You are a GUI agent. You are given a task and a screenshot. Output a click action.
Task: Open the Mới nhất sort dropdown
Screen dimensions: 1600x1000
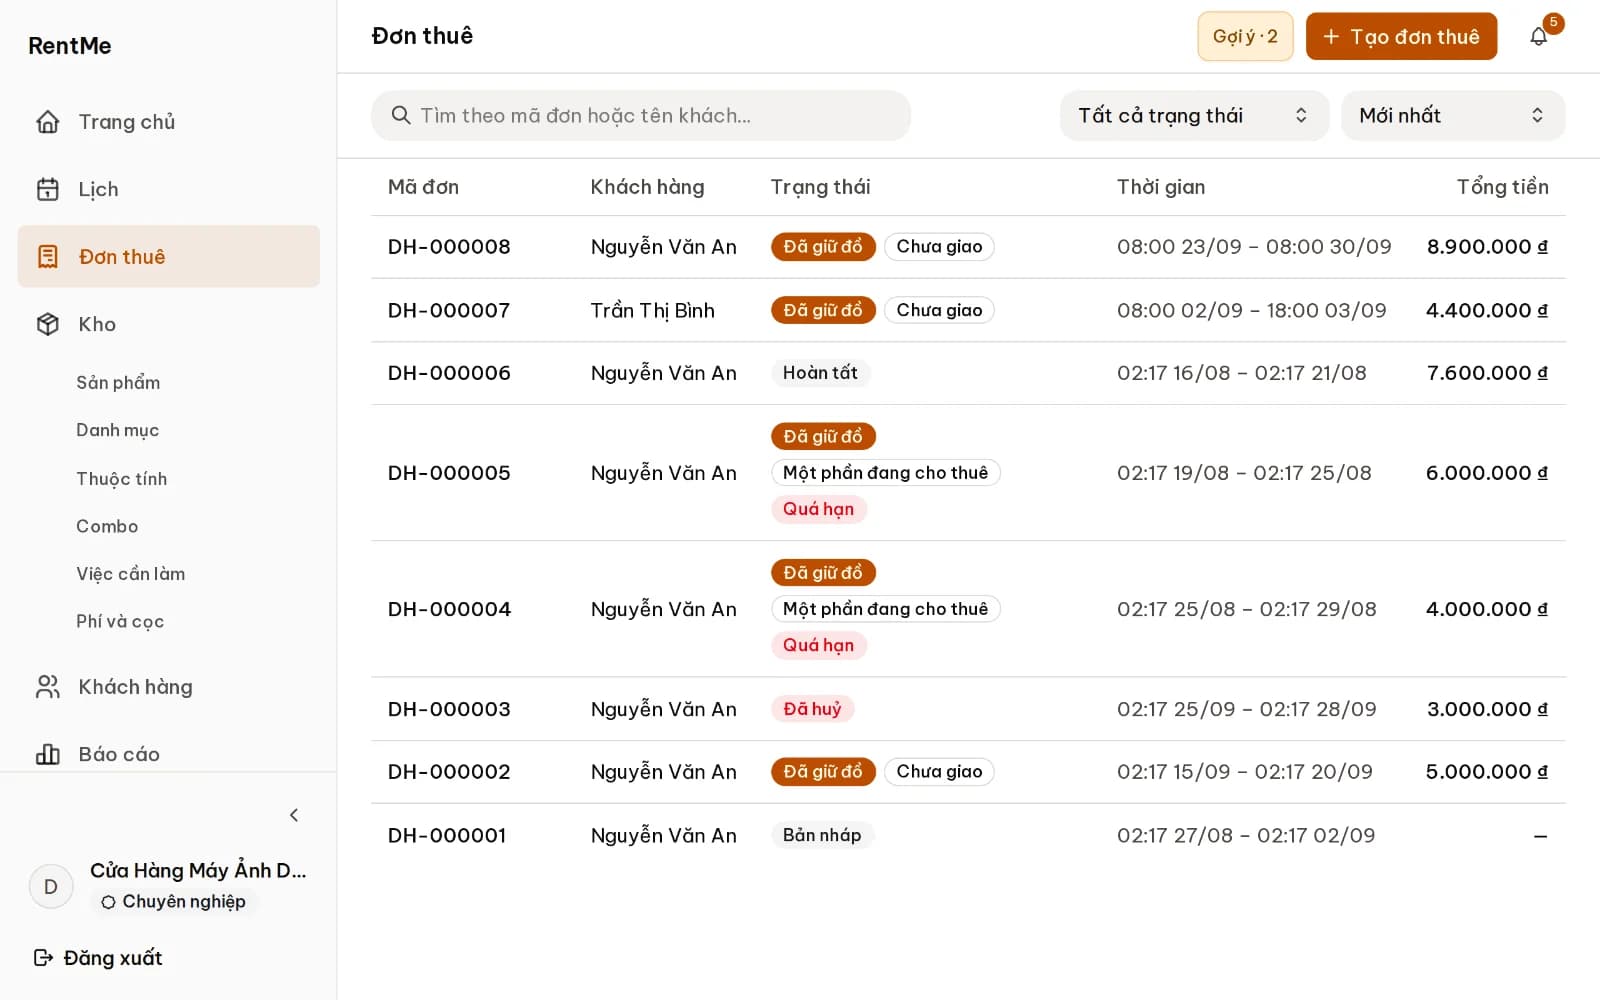point(1453,115)
